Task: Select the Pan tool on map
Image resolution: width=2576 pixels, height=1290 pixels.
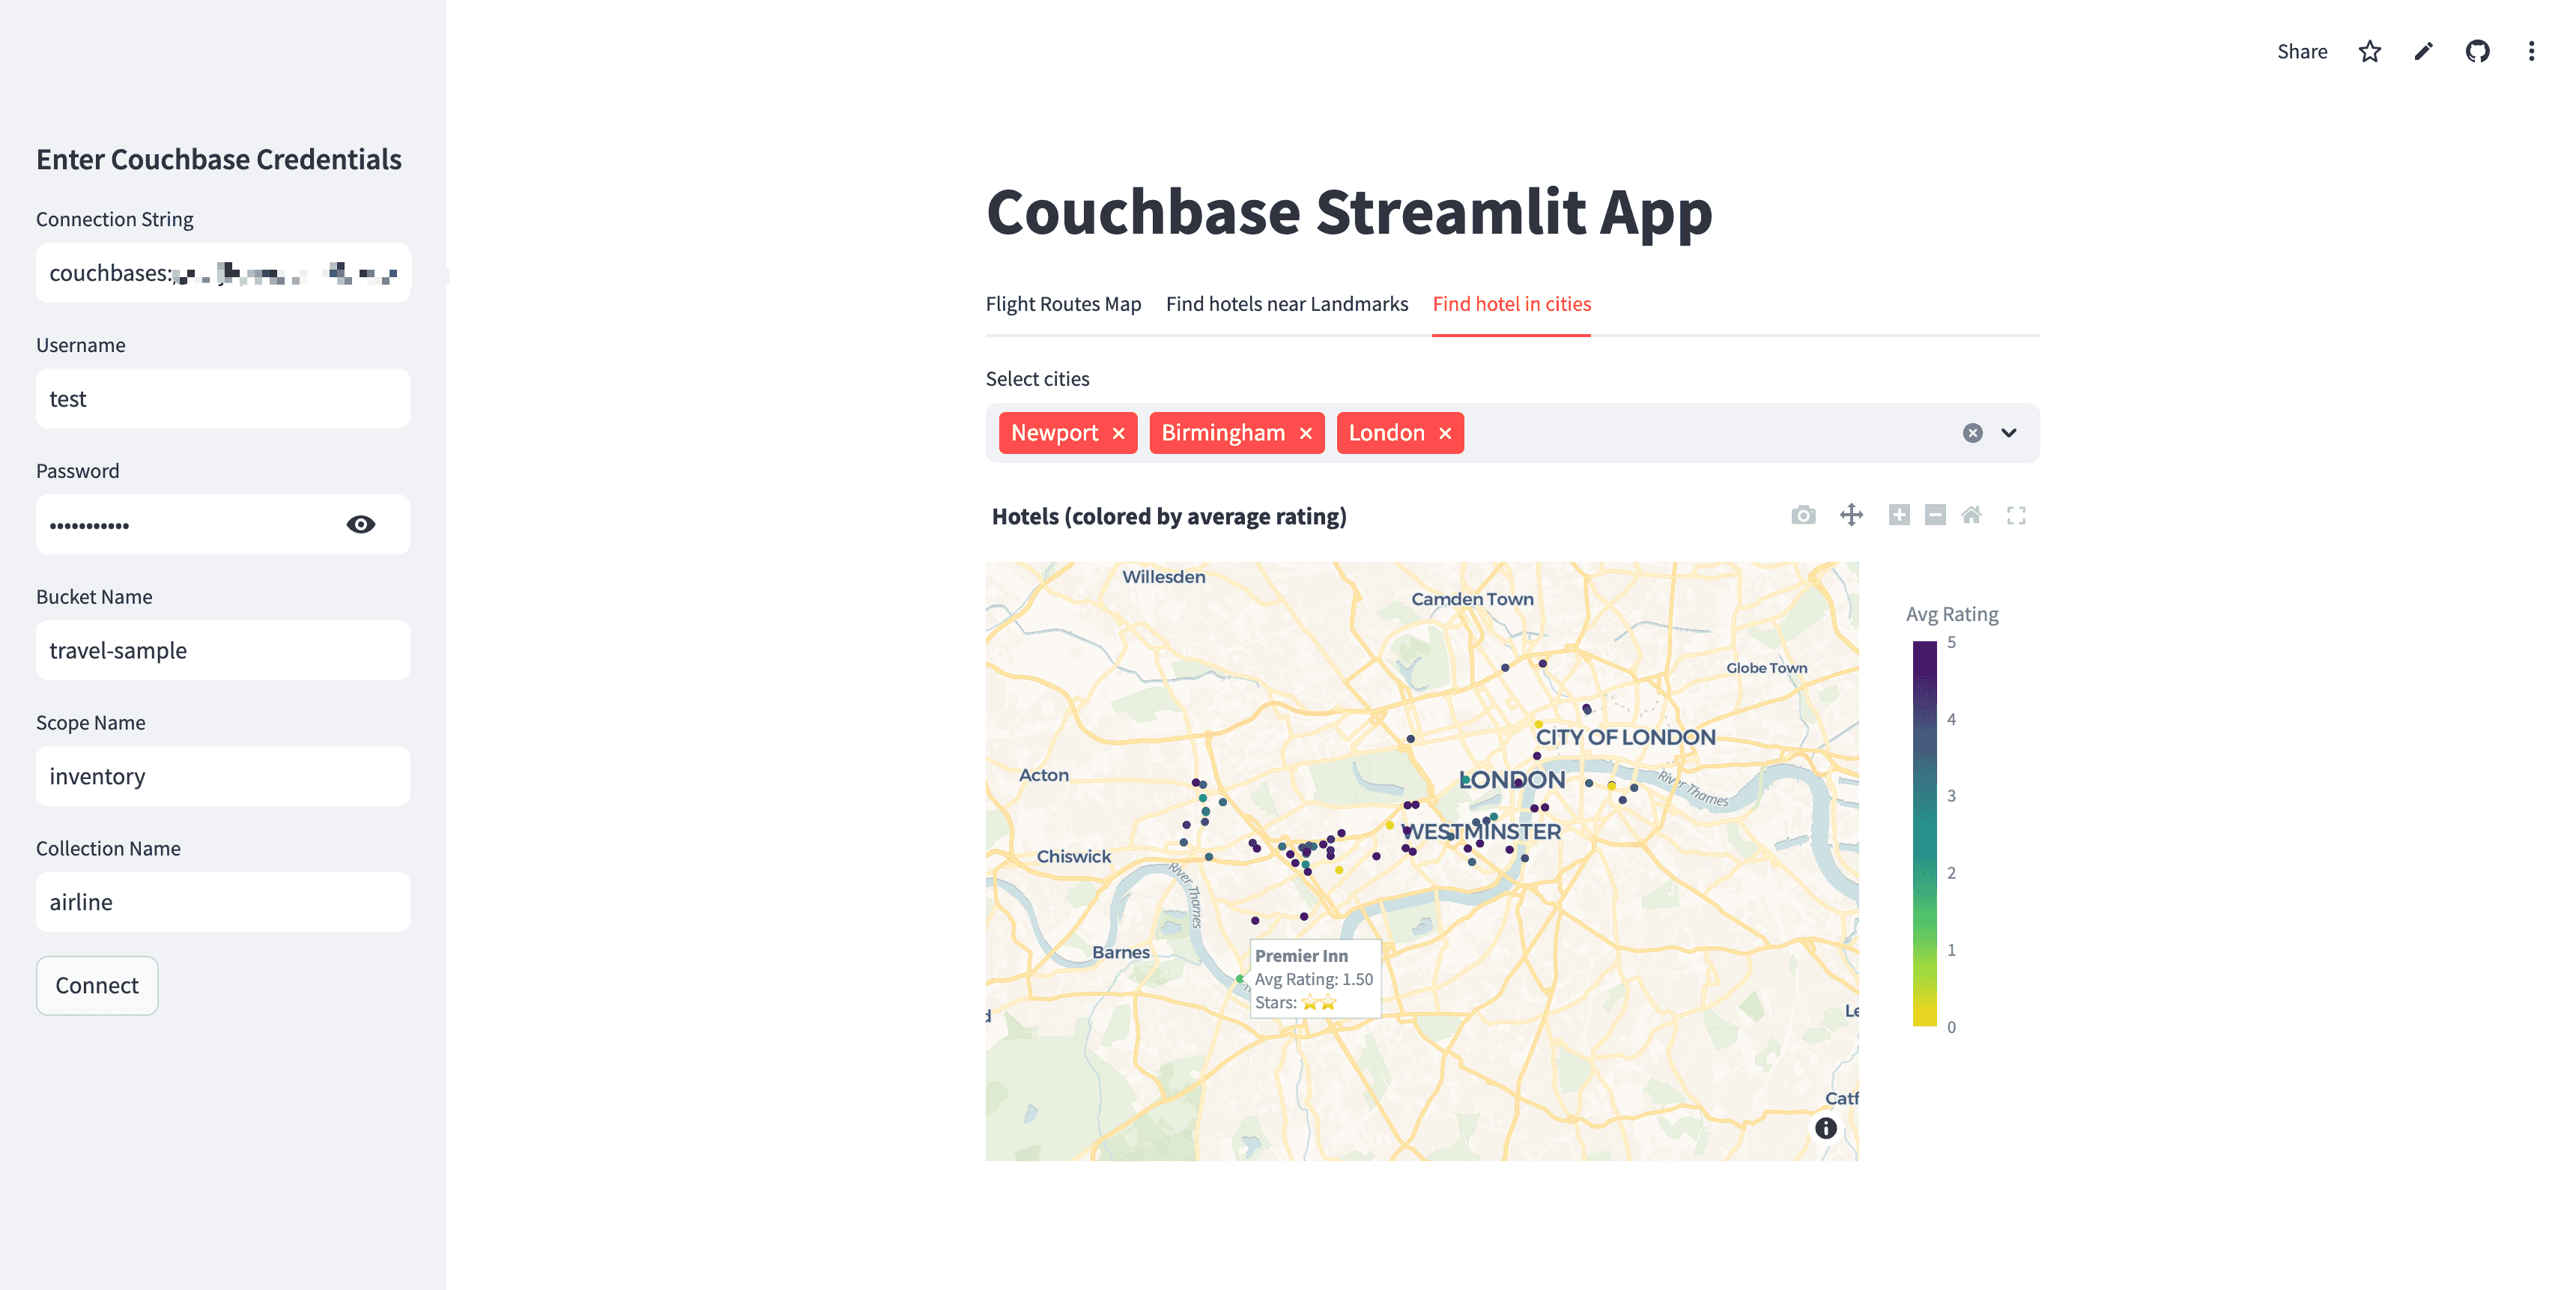Action: click(1851, 516)
